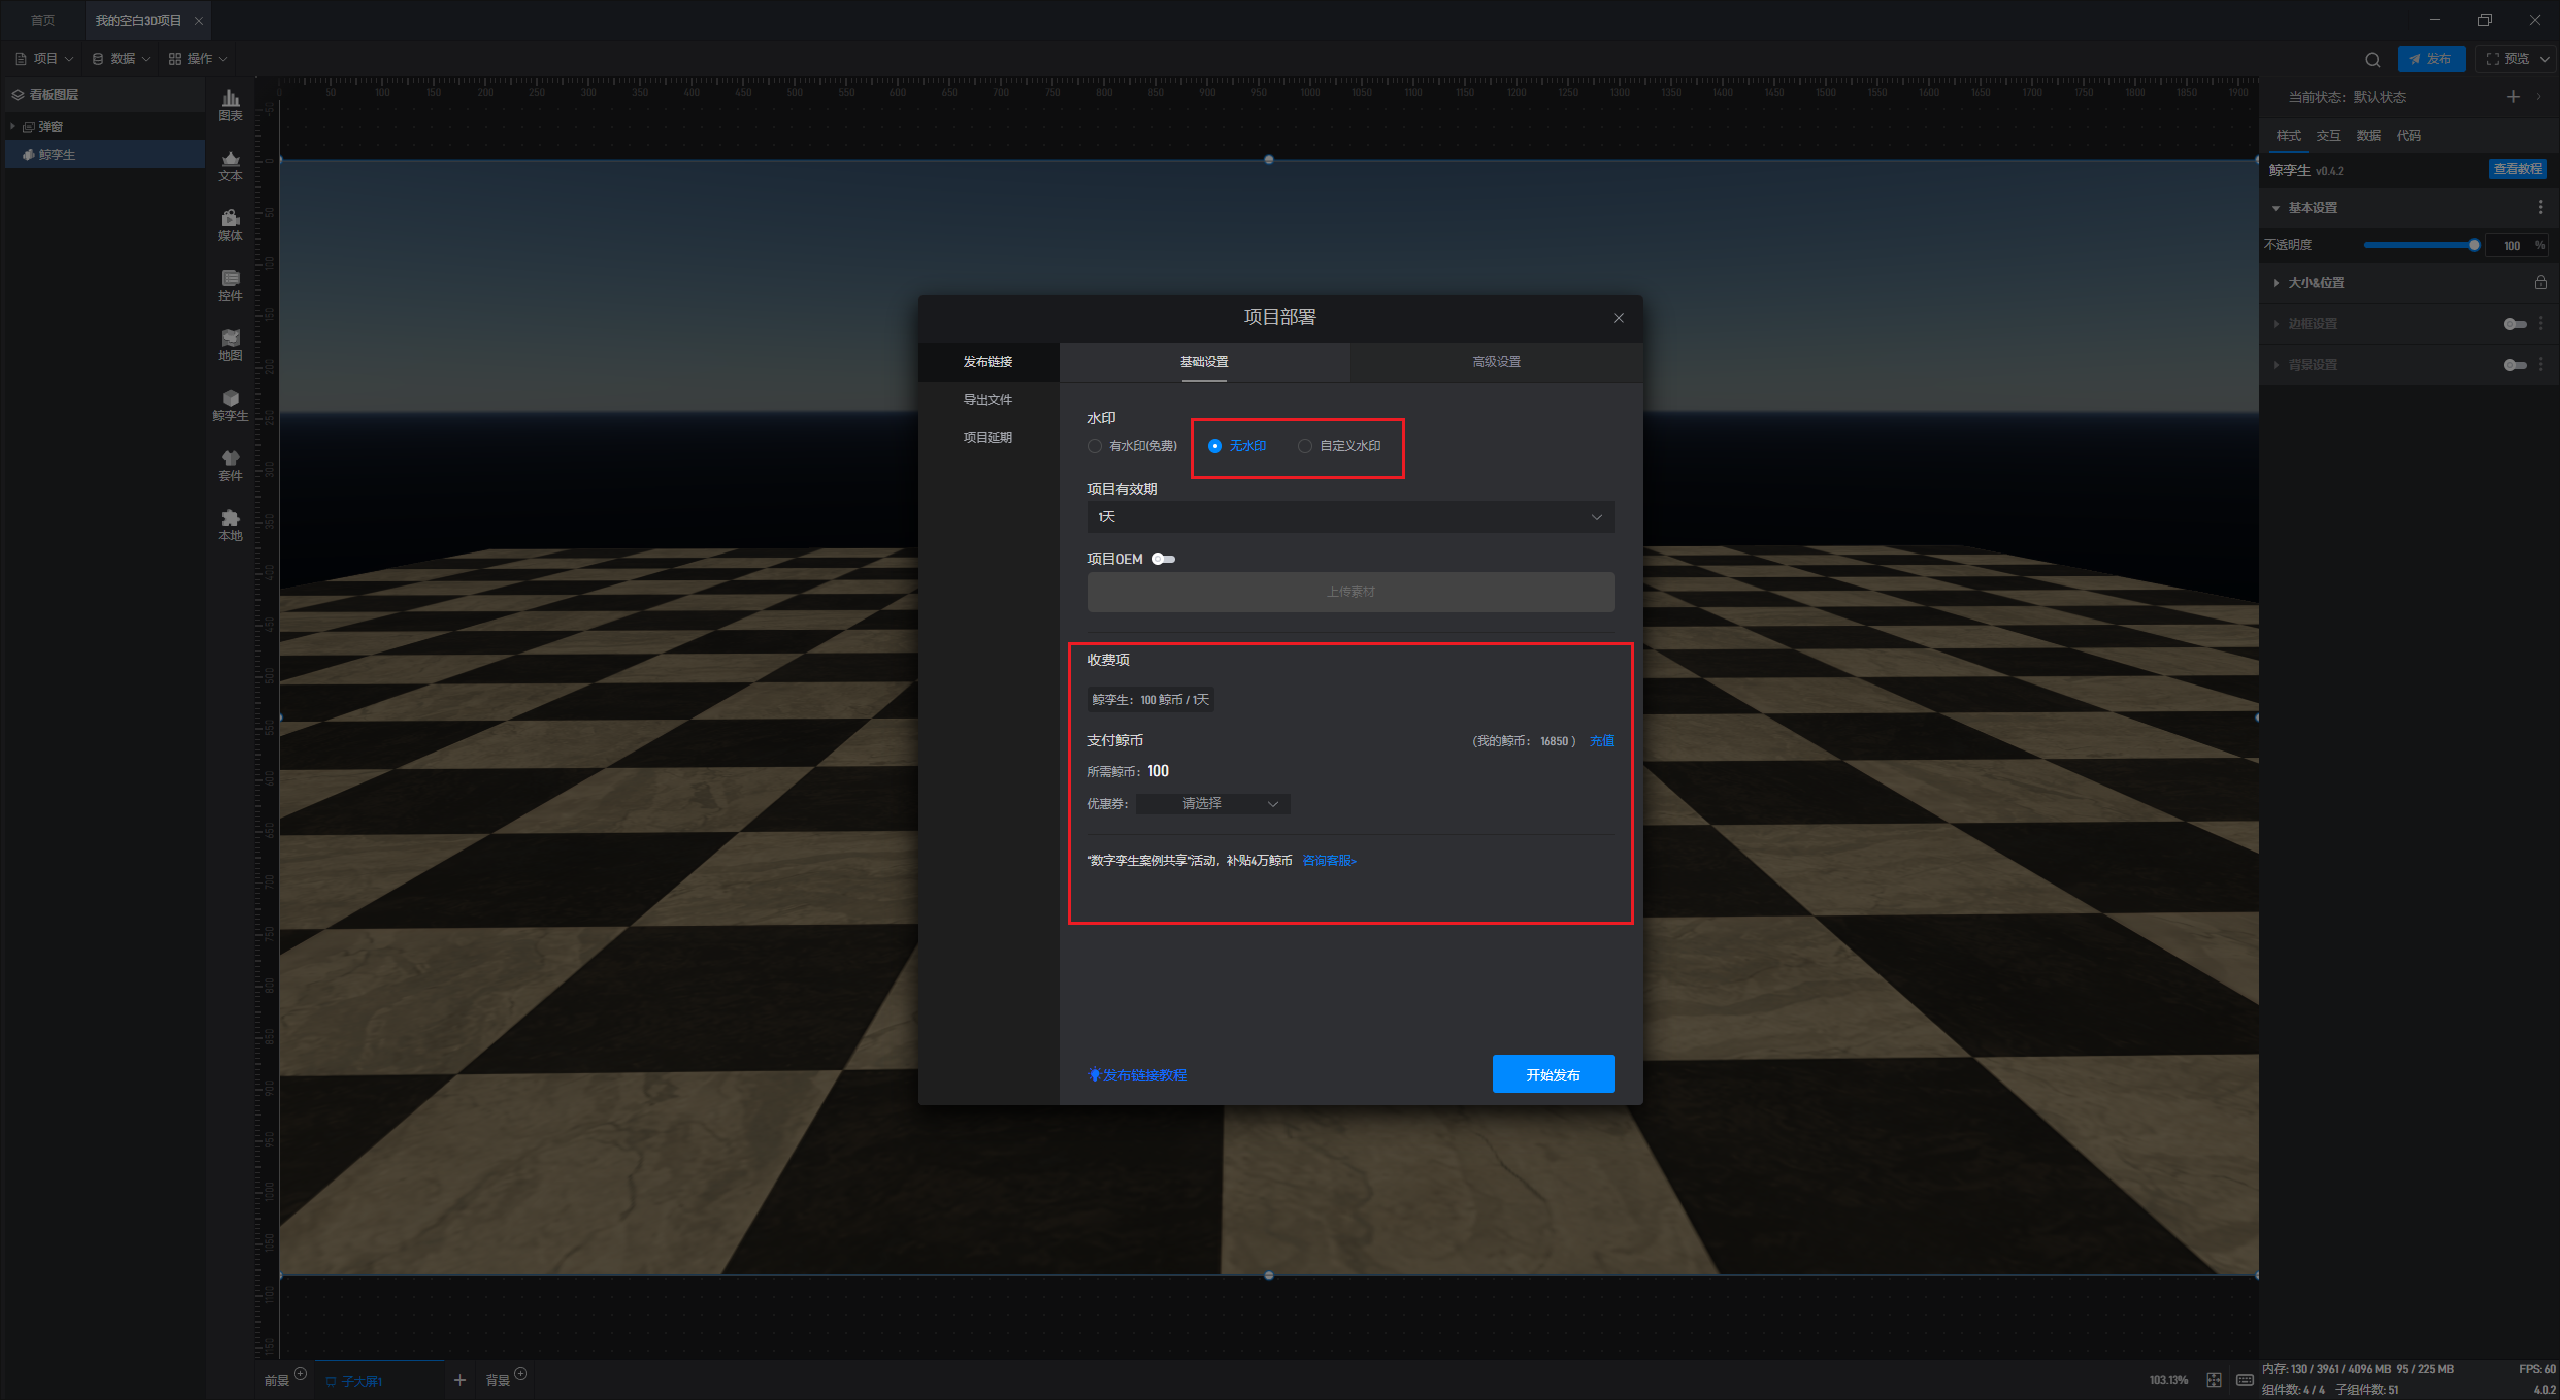Image resolution: width=2560 pixels, height=1400 pixels.
Task: Select 导出文件 in the dialog sidebar
Action: tap(987, 400)
